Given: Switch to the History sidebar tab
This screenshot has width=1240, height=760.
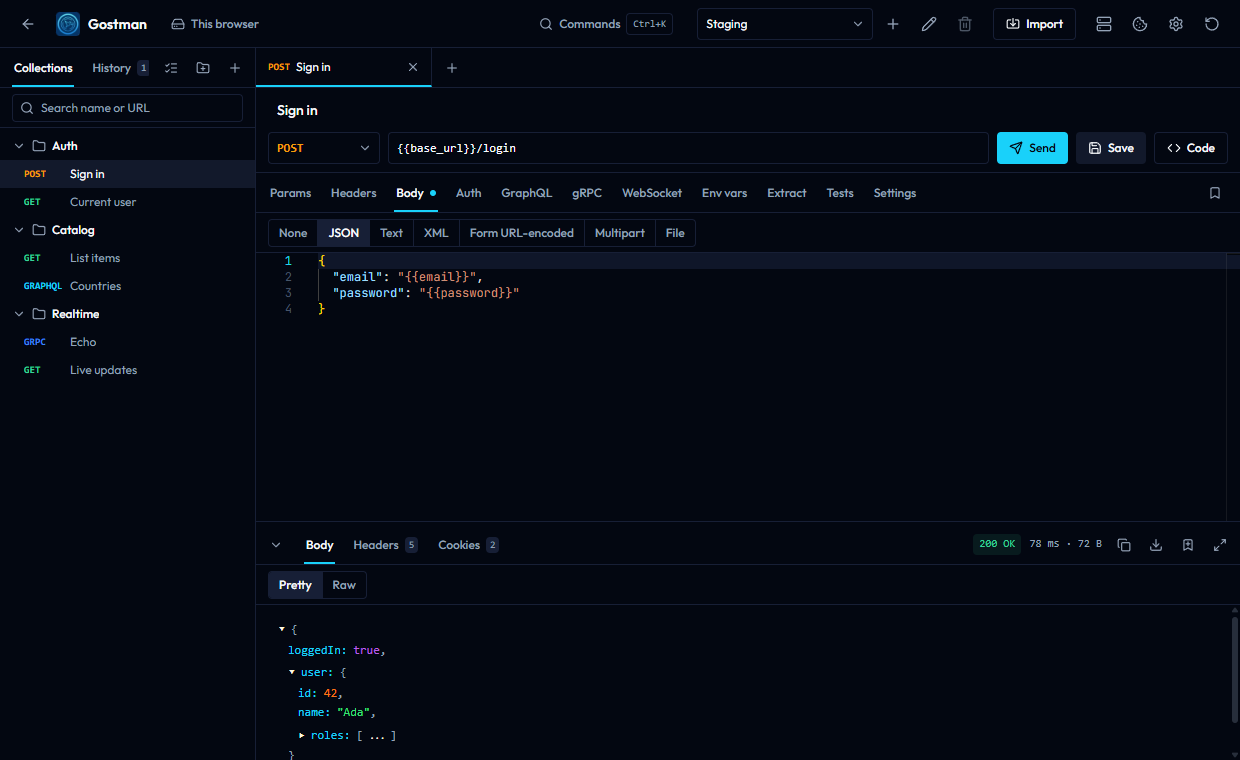Looking at the screenshot, I should 120,68.
